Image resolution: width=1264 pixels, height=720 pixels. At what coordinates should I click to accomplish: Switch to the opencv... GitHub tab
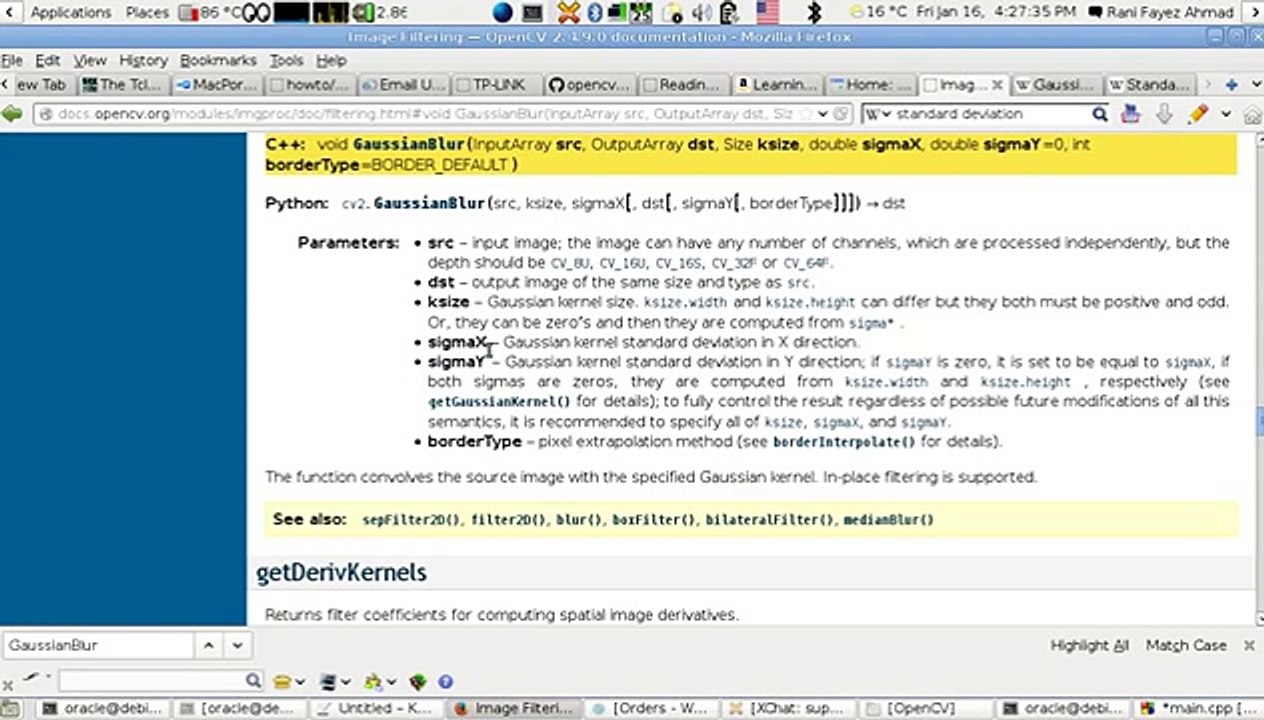pyautogui.click(x=589, y=85)
